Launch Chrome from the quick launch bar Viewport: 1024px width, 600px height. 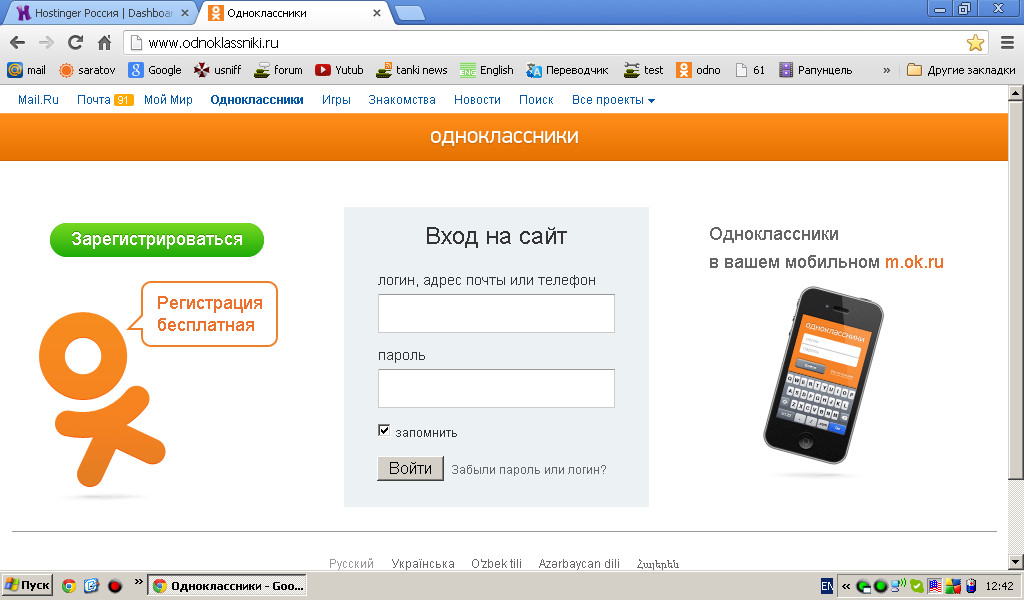[x=69, y=586]
